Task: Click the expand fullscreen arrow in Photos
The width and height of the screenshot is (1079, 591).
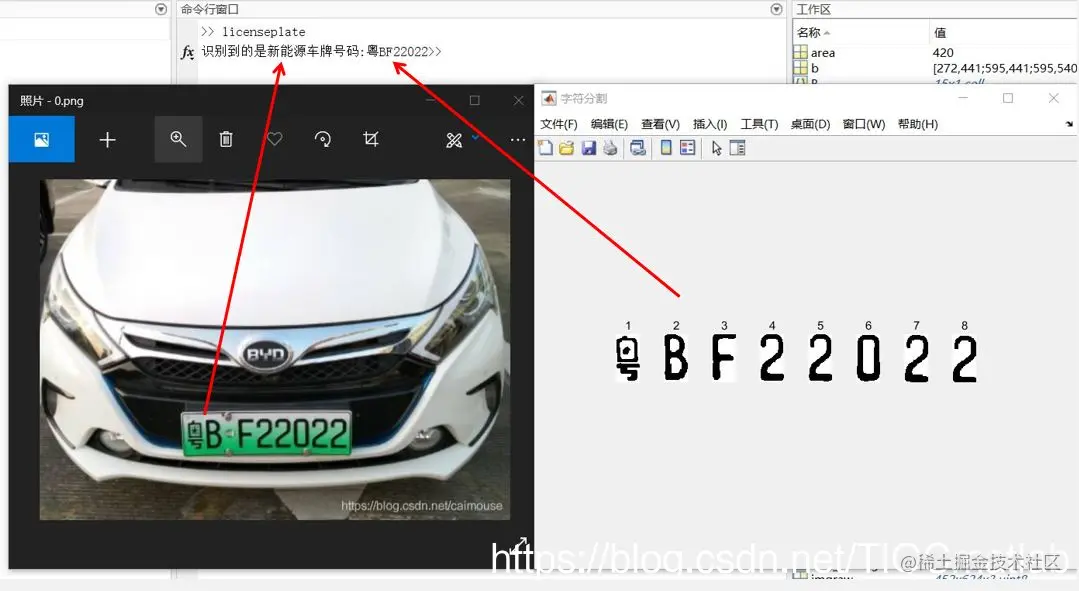Action: pyautogui.click(x=520, y=544)
